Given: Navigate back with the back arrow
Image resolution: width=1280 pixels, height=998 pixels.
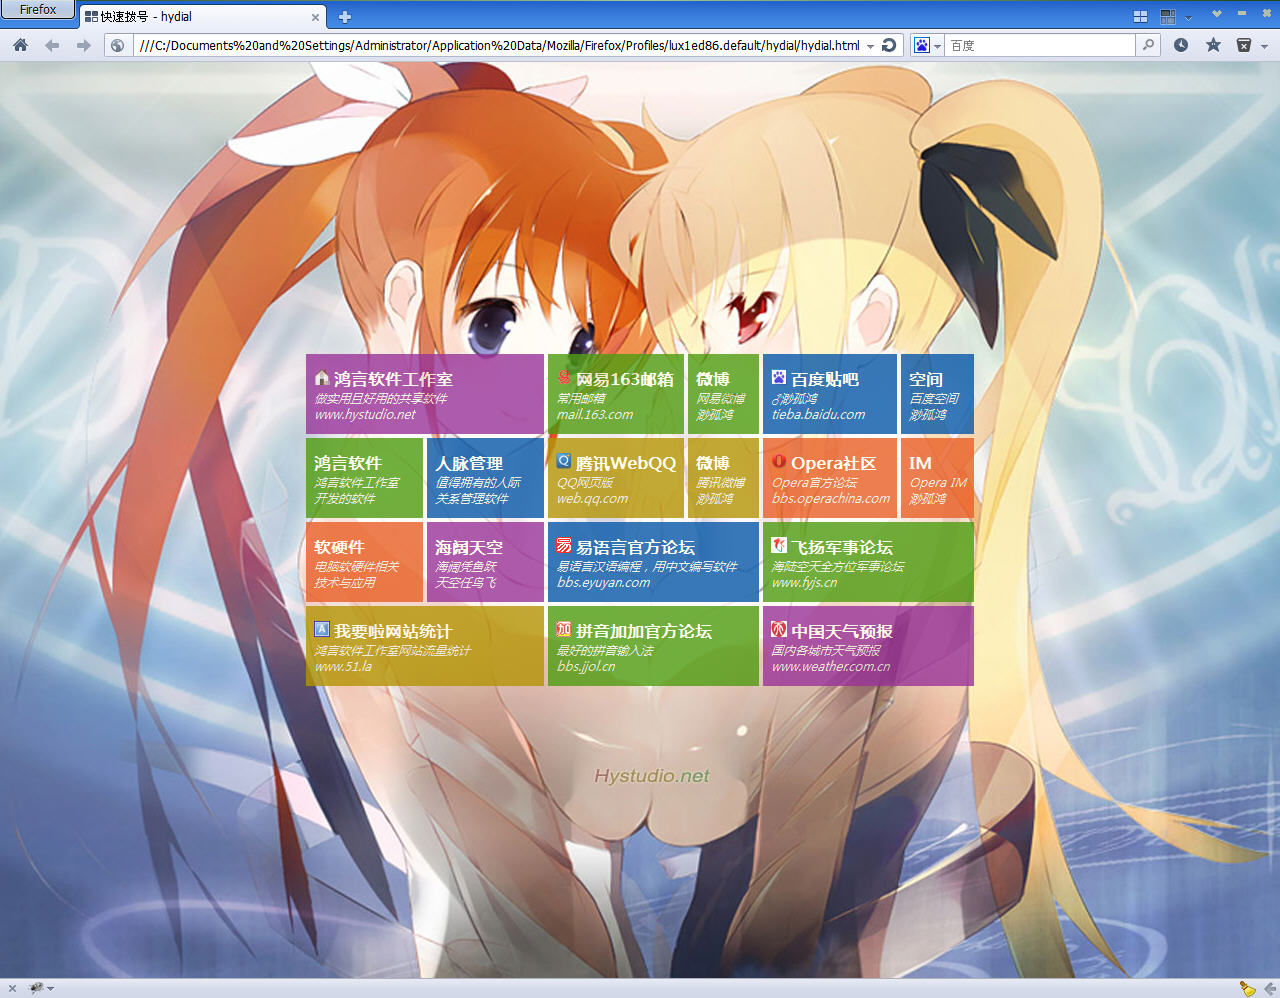Looking at the screenshot, I should coord(52,45).
